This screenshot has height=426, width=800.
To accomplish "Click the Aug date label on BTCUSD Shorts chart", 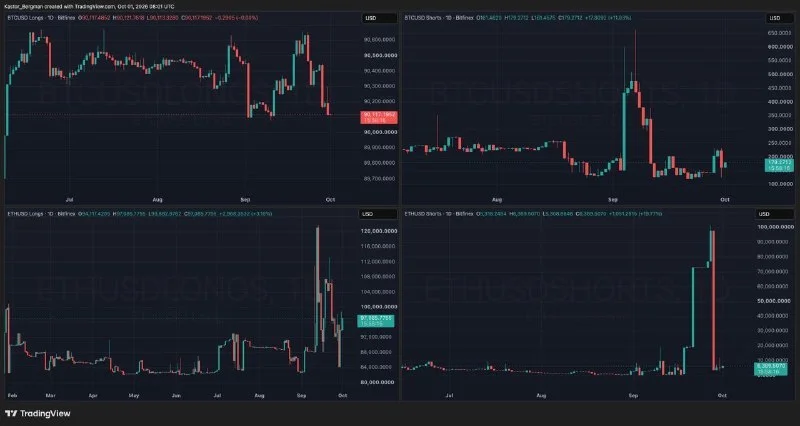I will coord(497,199).
